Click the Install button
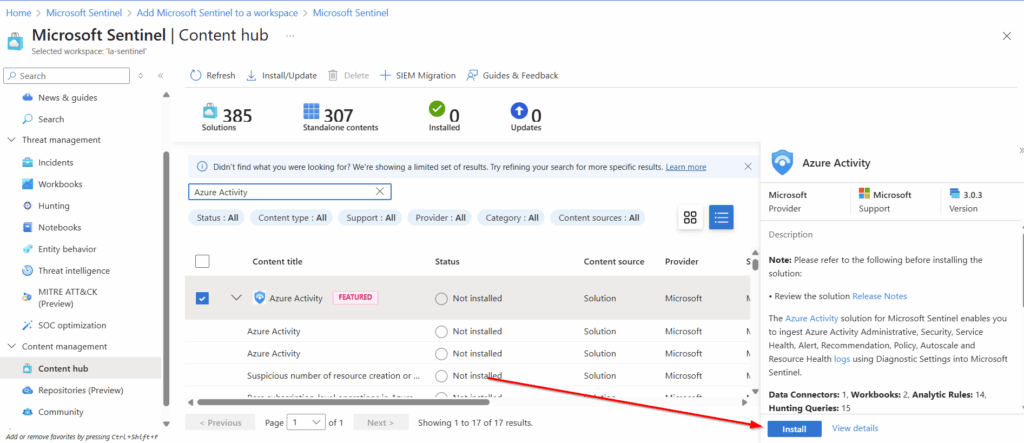Image resolution: width=1024 pixels, height=443 pixels. [x=794, y=429]
